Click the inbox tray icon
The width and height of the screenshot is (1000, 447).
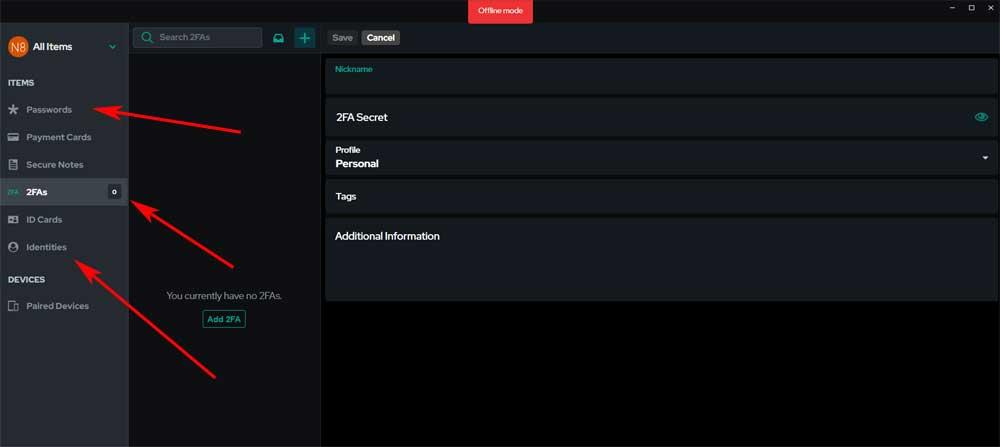[278, 38]
